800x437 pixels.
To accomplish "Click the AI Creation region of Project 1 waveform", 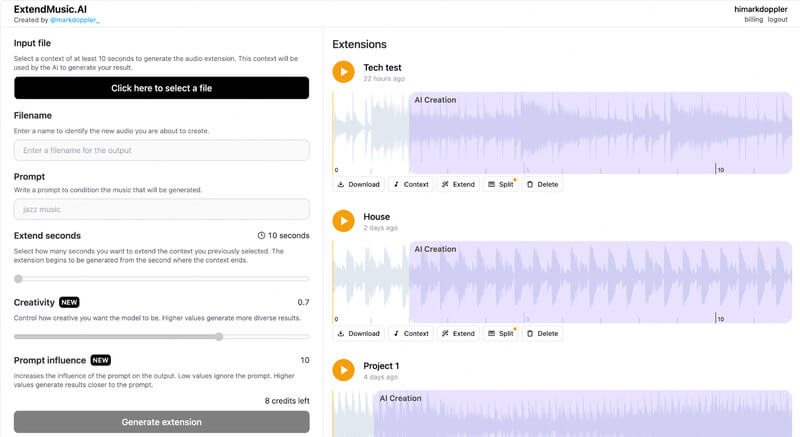I will pyautogui.click(x=582, y=414).
